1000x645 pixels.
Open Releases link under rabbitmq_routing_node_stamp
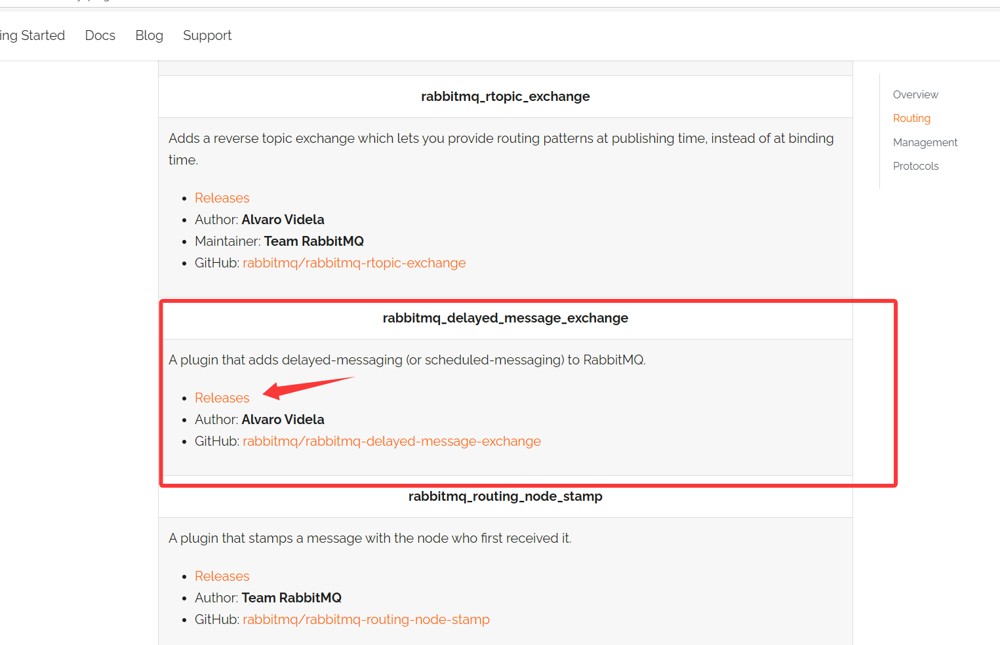tap(222, 576)
